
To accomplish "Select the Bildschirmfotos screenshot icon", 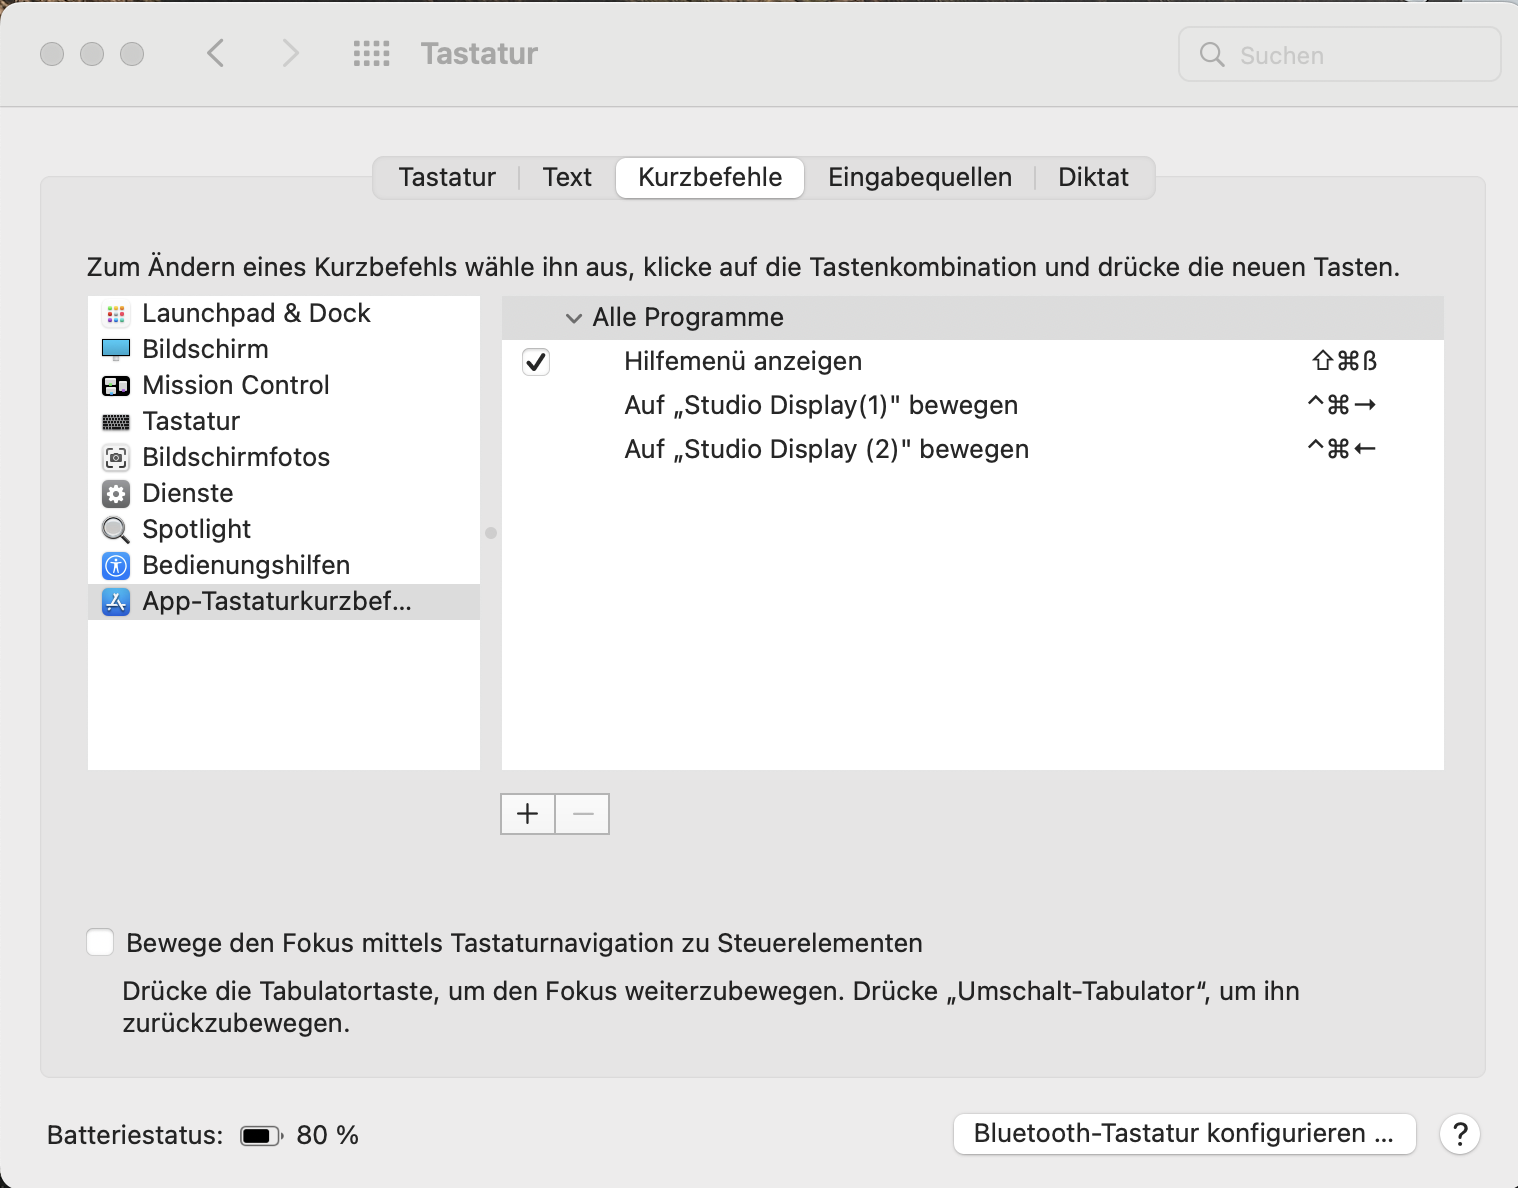I will (x=116, y=458).
